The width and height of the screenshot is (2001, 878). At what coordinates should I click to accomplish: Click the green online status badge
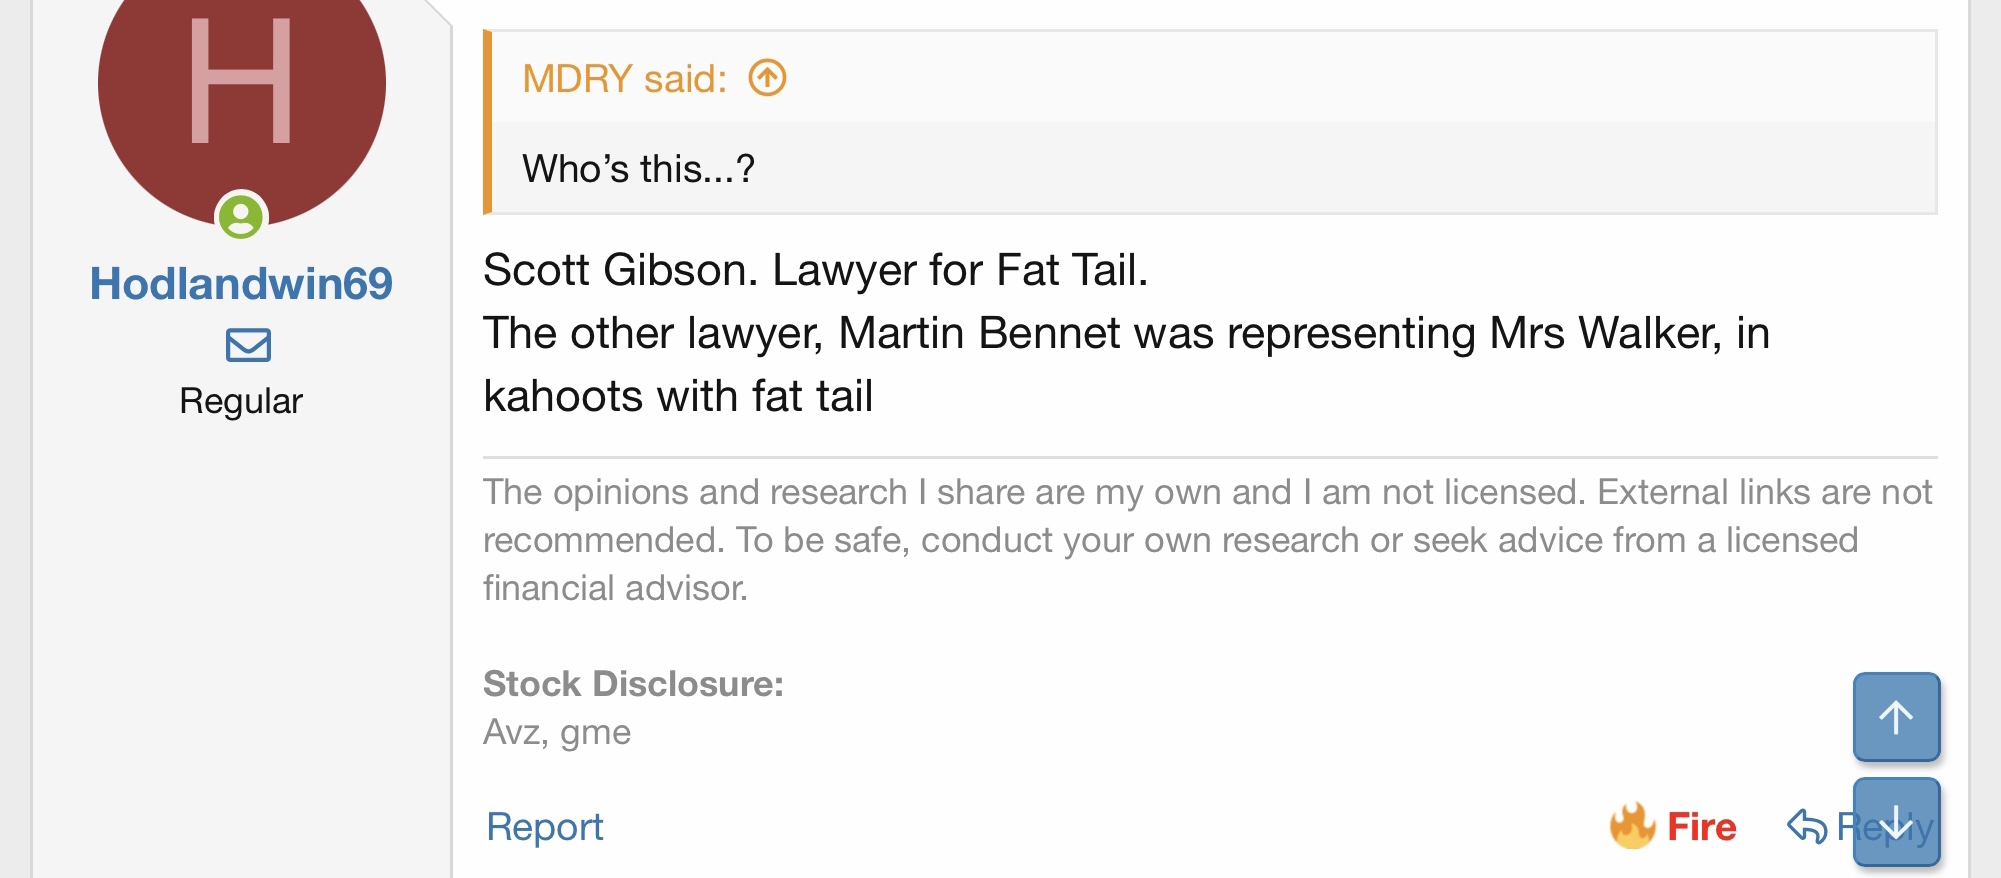pyautogui.click(x=241, y=216)
